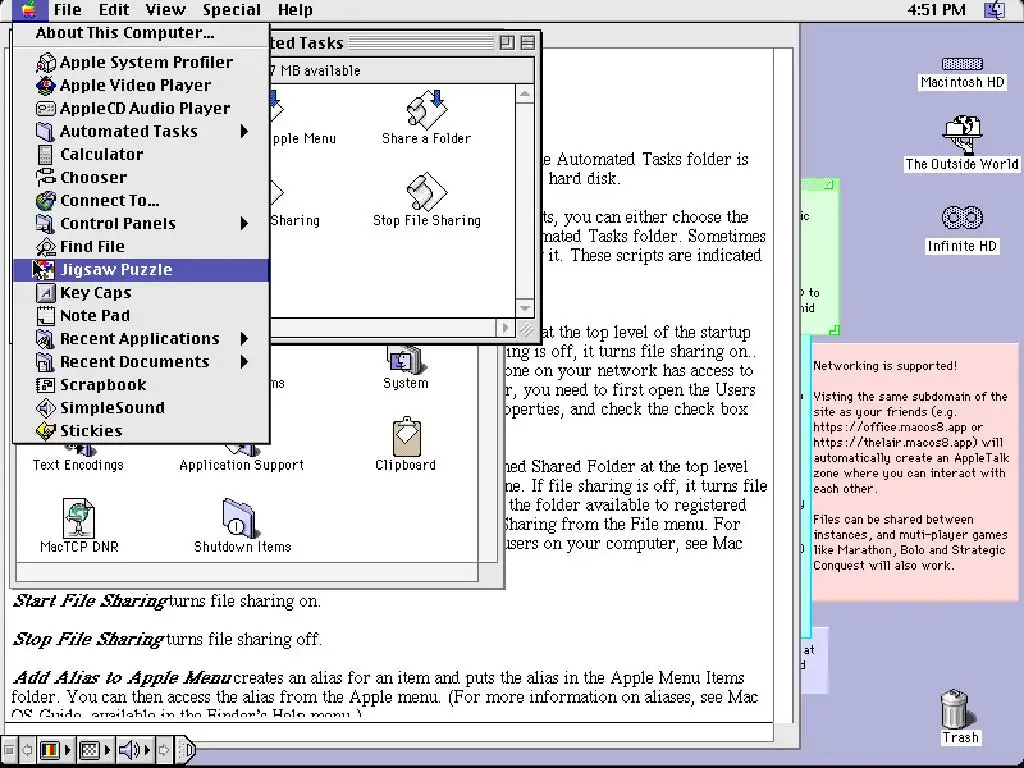
Task: Click the 'MB available' header text
Action: click(x=320, y=71)
